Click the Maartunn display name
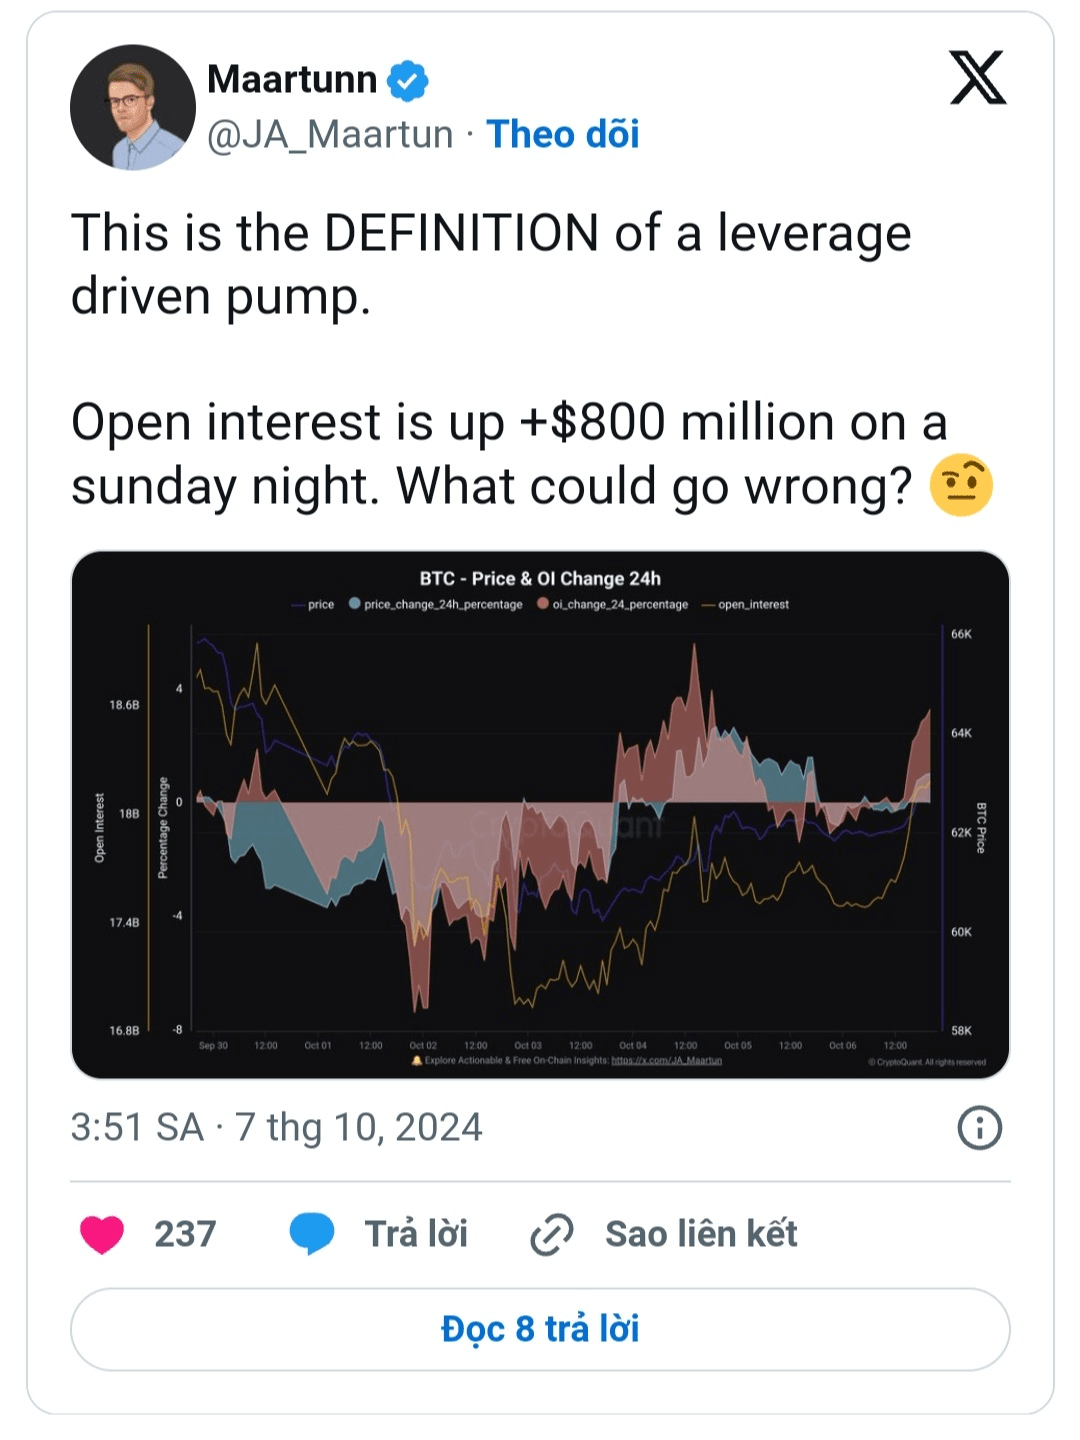Image resolution: width=1080 pixels, height=1440 pixels. (292, 79)
